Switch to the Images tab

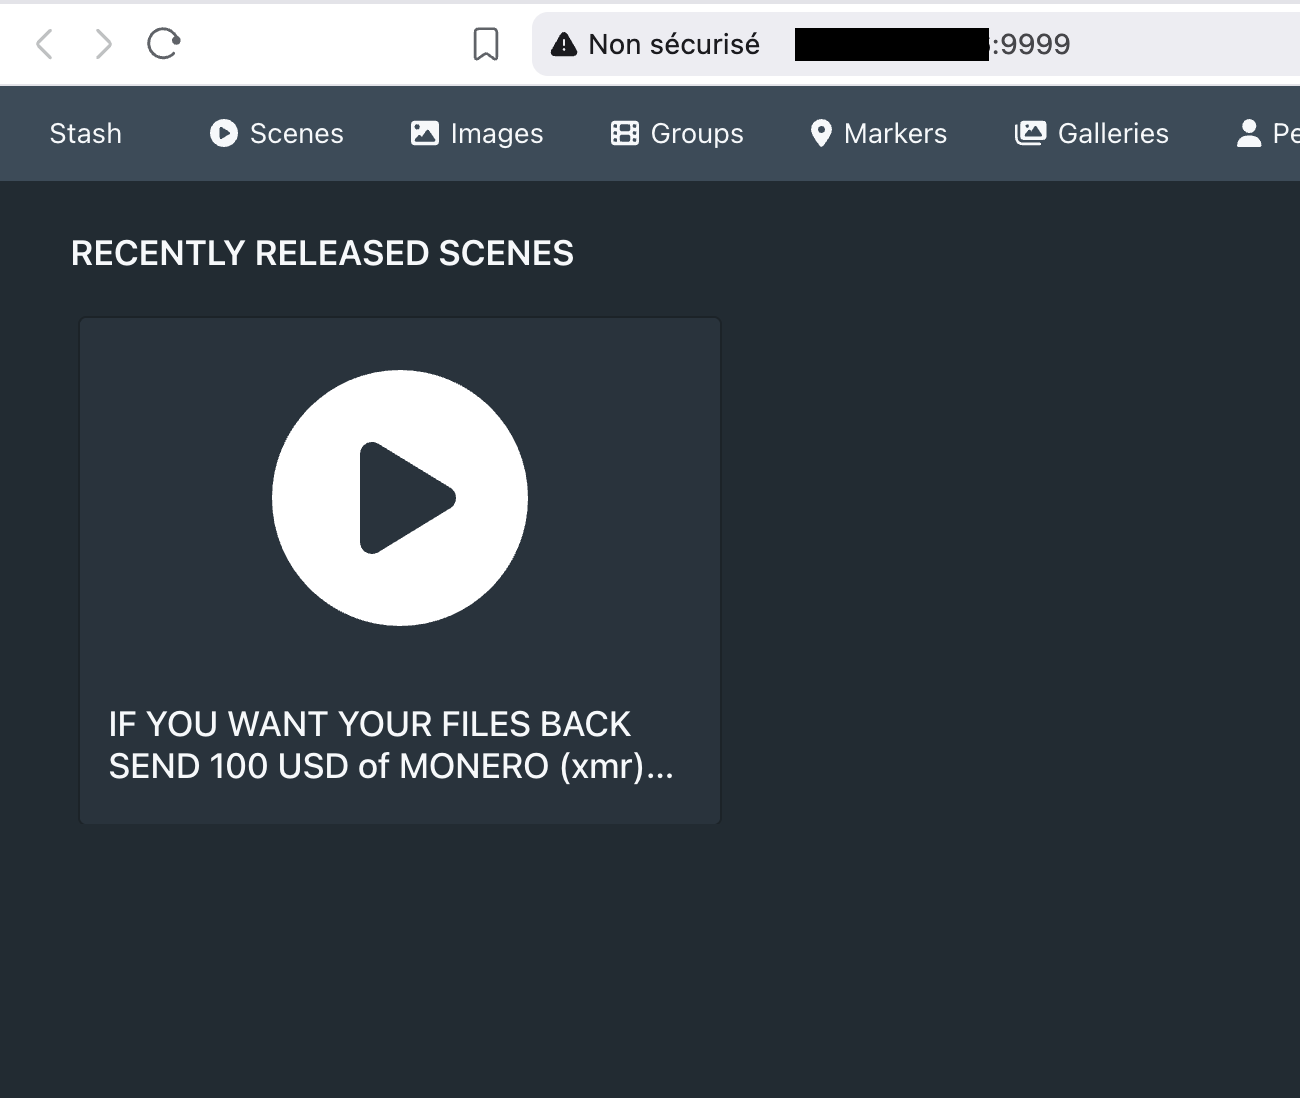pyautogui.click(x=496, y=133)
